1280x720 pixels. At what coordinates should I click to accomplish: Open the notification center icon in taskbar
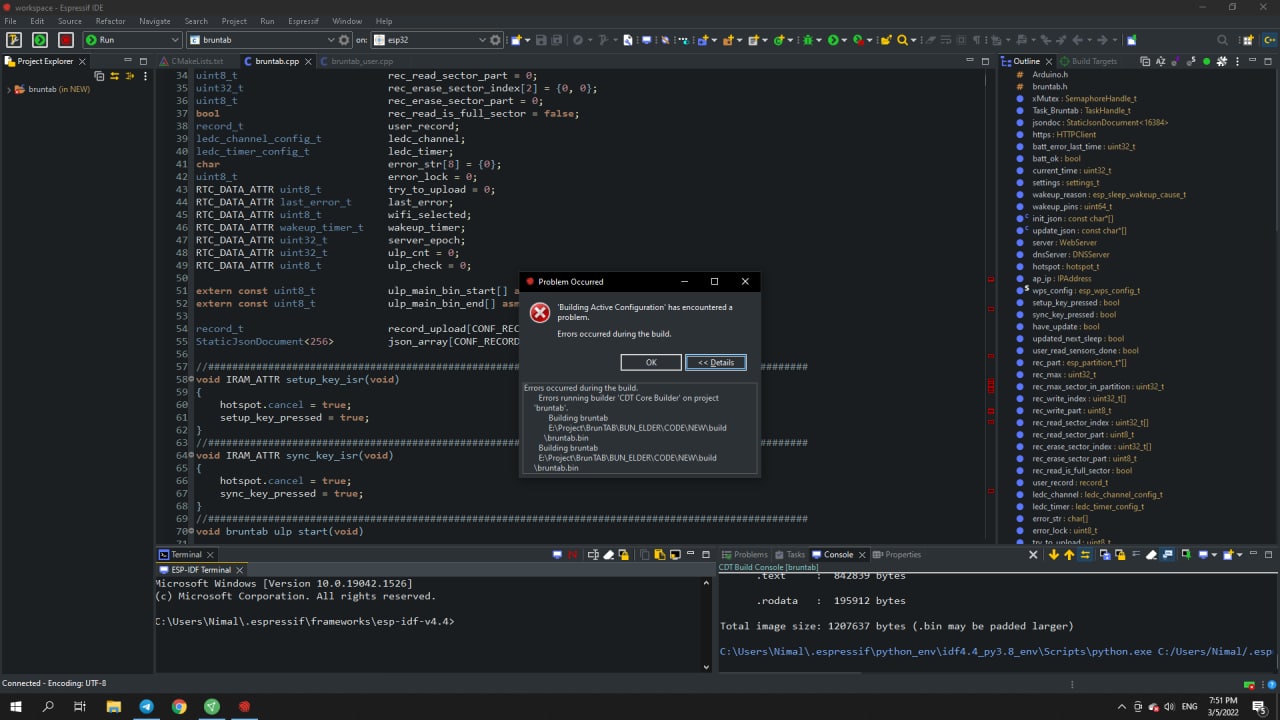1259,706
